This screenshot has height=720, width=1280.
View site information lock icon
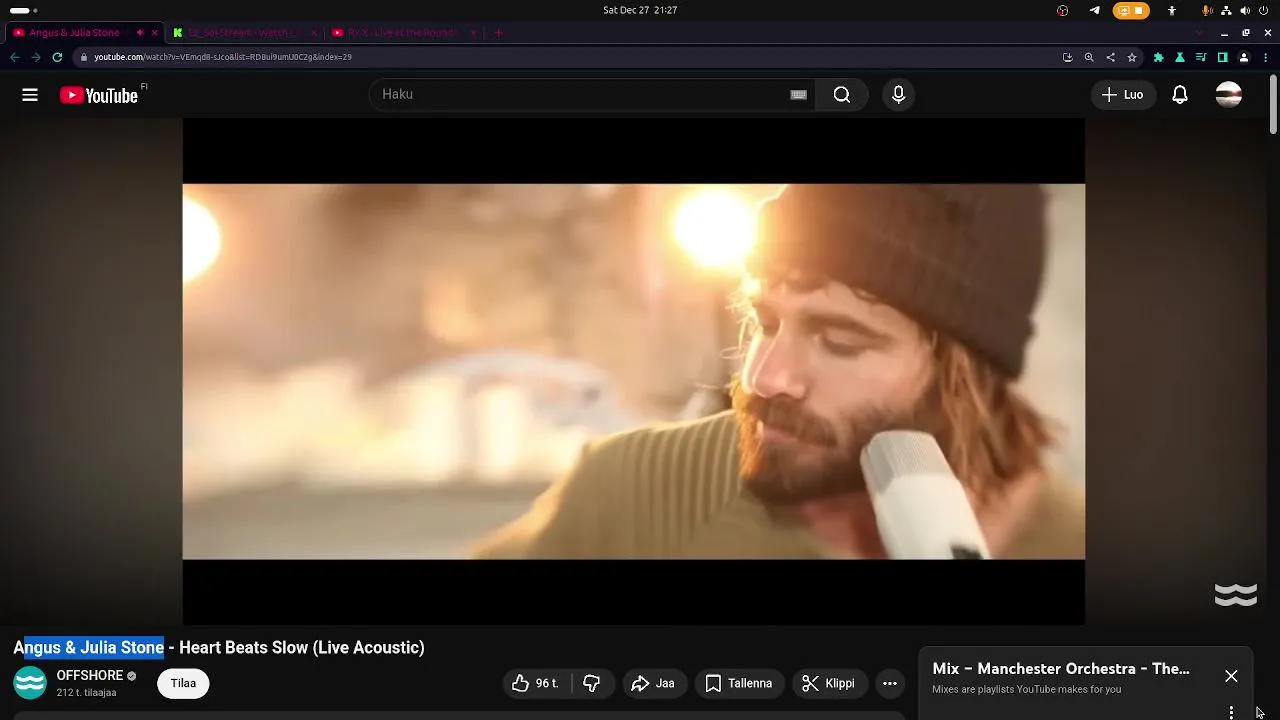coord(84,57)
